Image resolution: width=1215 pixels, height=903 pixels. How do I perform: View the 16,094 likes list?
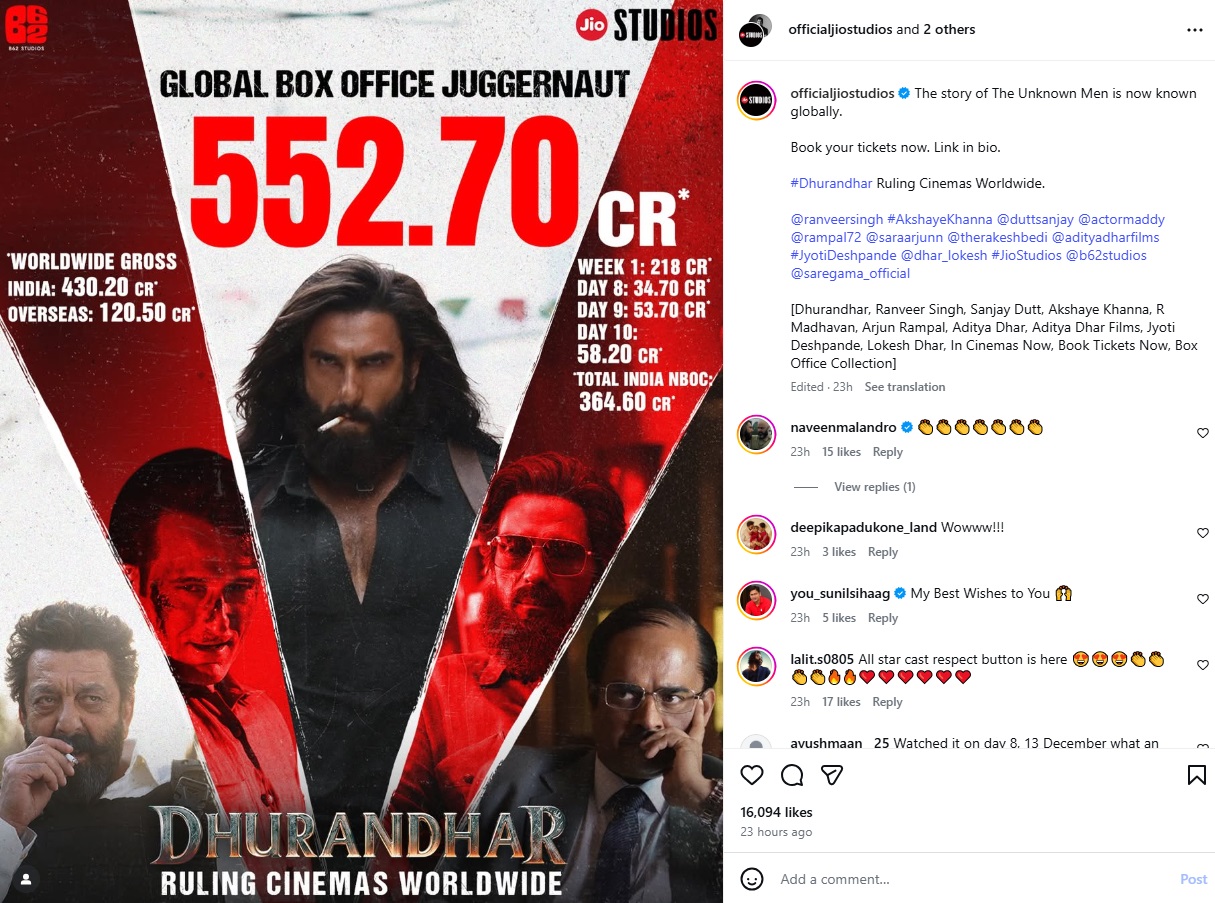tap(776, 812)
